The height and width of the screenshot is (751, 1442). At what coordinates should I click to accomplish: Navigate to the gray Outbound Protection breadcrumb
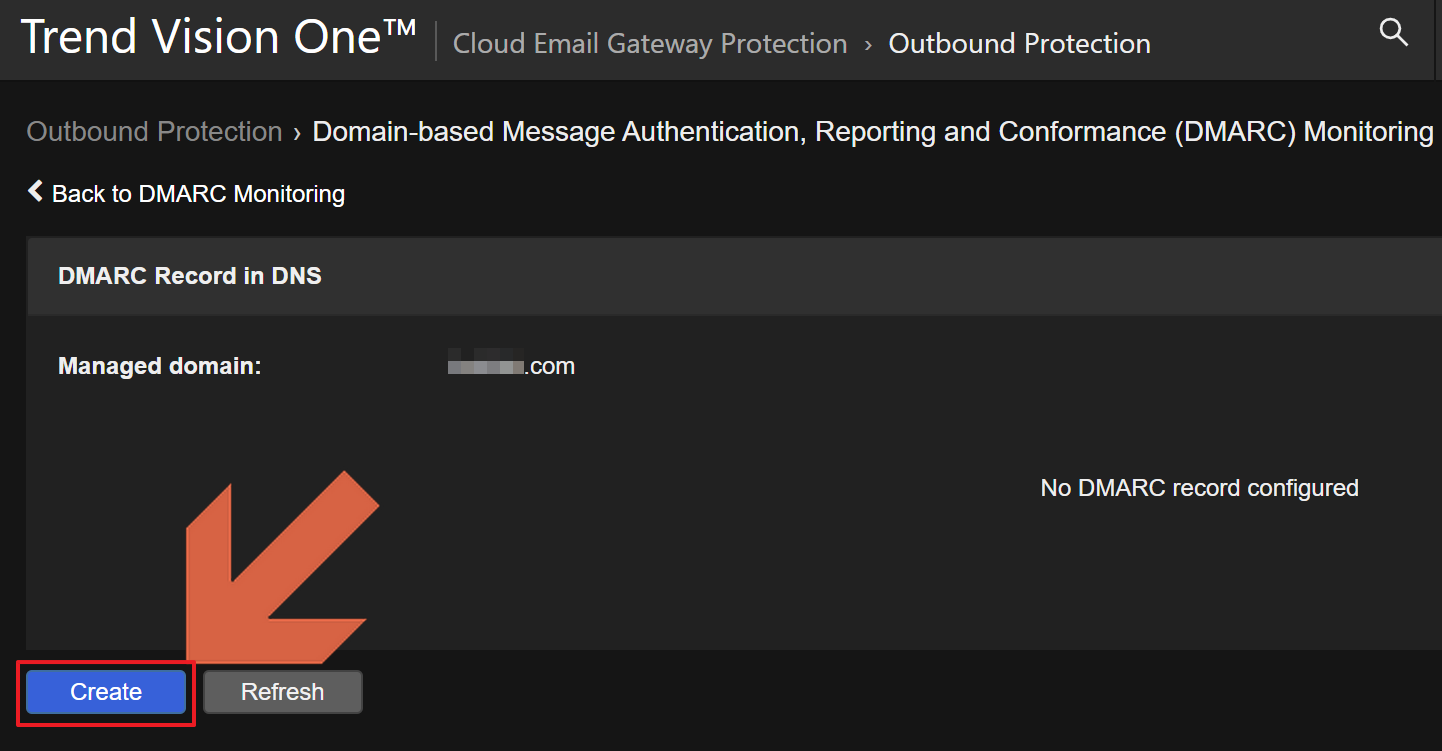pos(154,132)
